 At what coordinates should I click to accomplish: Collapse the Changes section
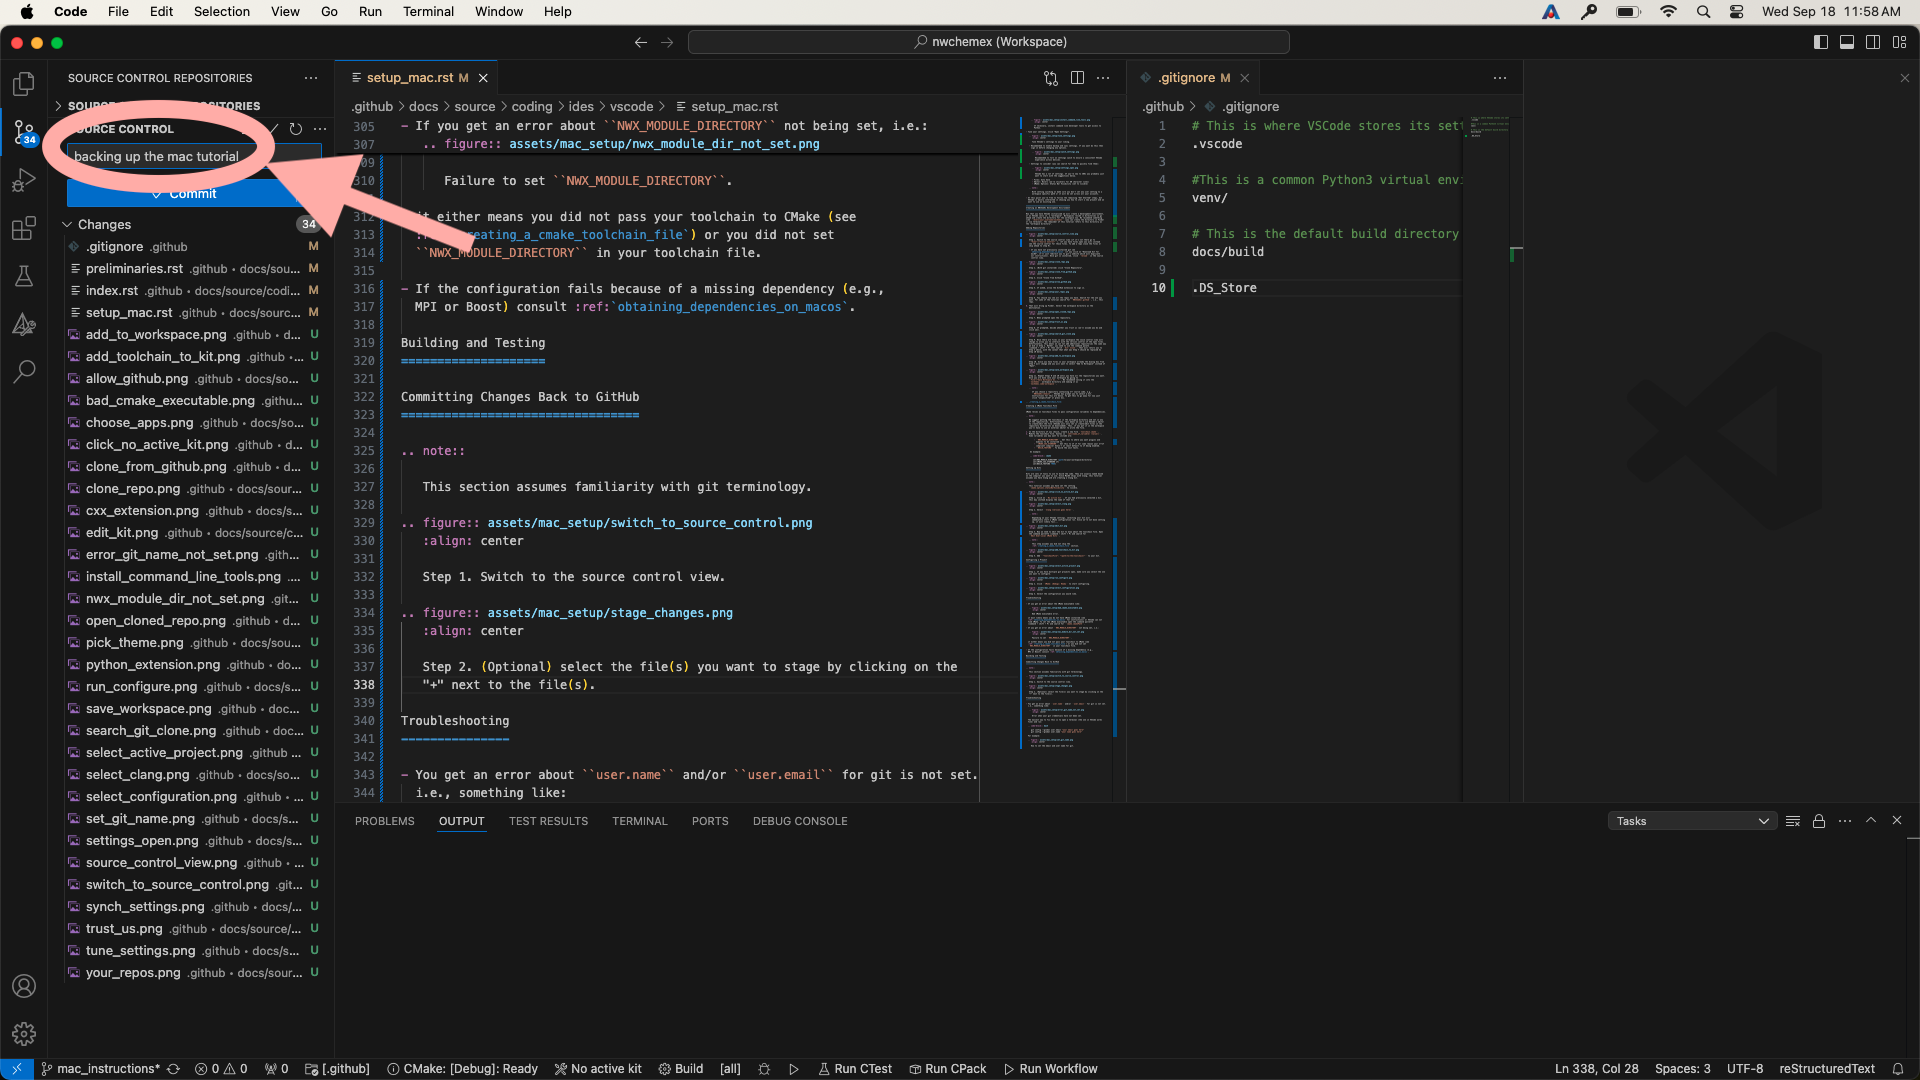pos(67,225)
